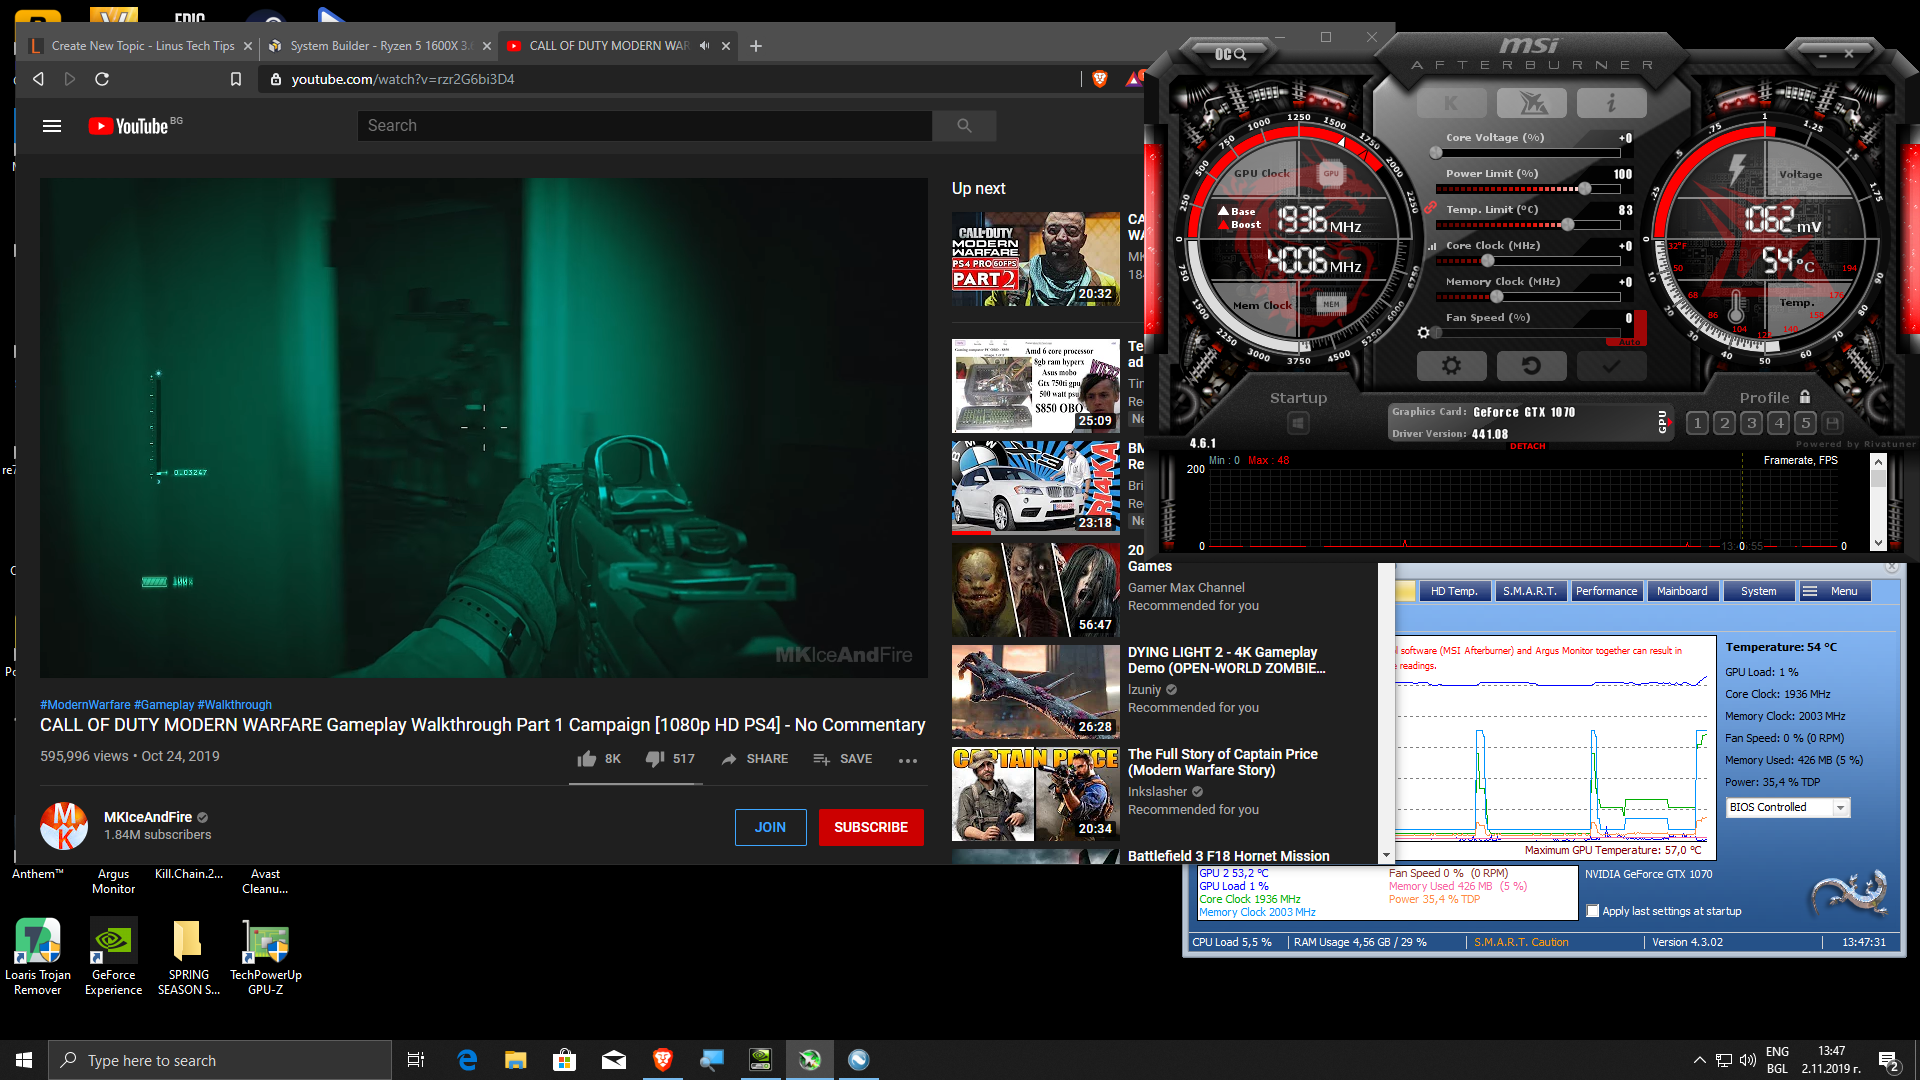Screen dimensions: 1920x1080
Task: Click the YouTube search magnifier button
Action: coord(964,126)
